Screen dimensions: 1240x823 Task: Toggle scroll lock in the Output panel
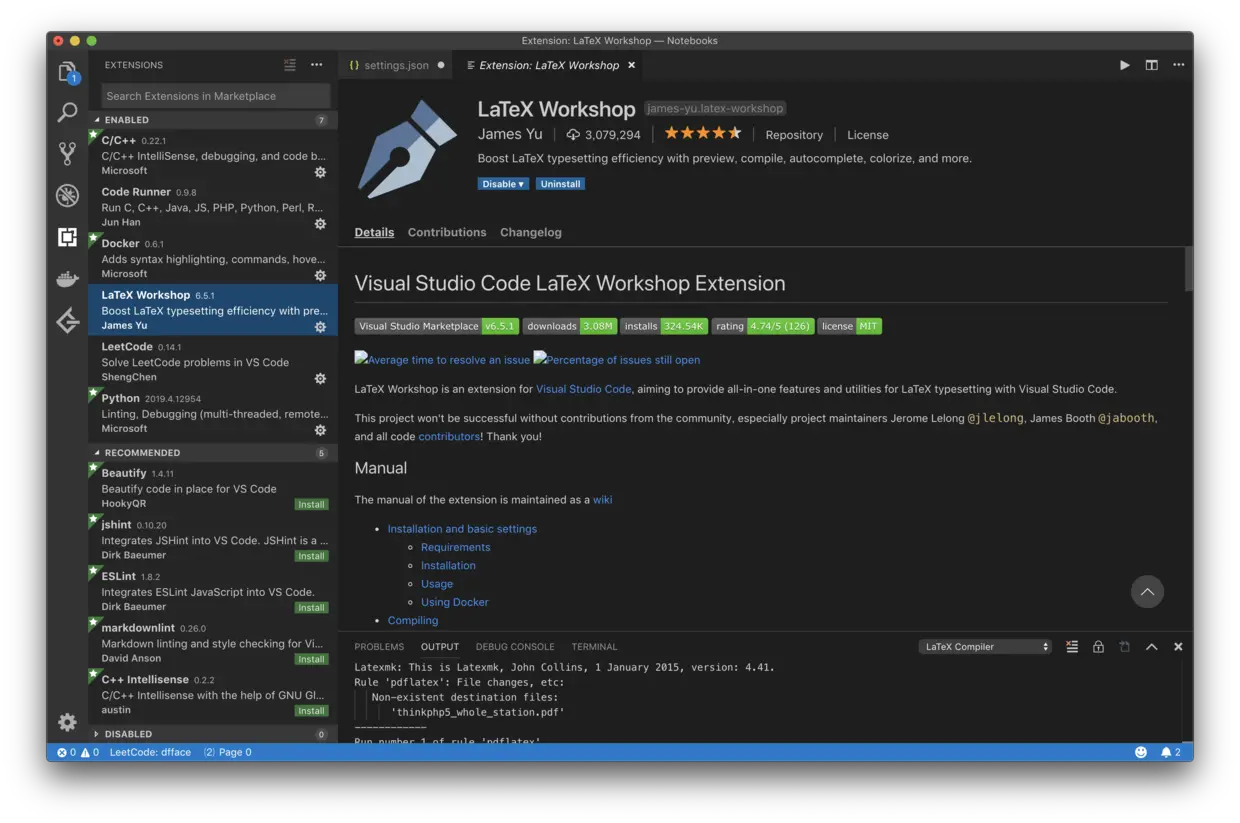pos(1098,646)
